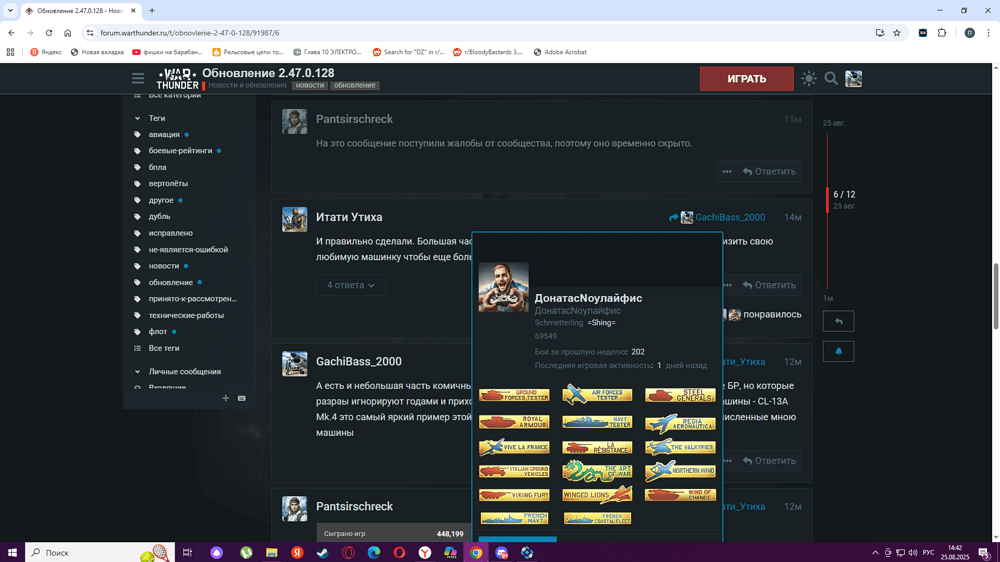
Task: Open the Steel Generals badge
Action: (680, 395)
